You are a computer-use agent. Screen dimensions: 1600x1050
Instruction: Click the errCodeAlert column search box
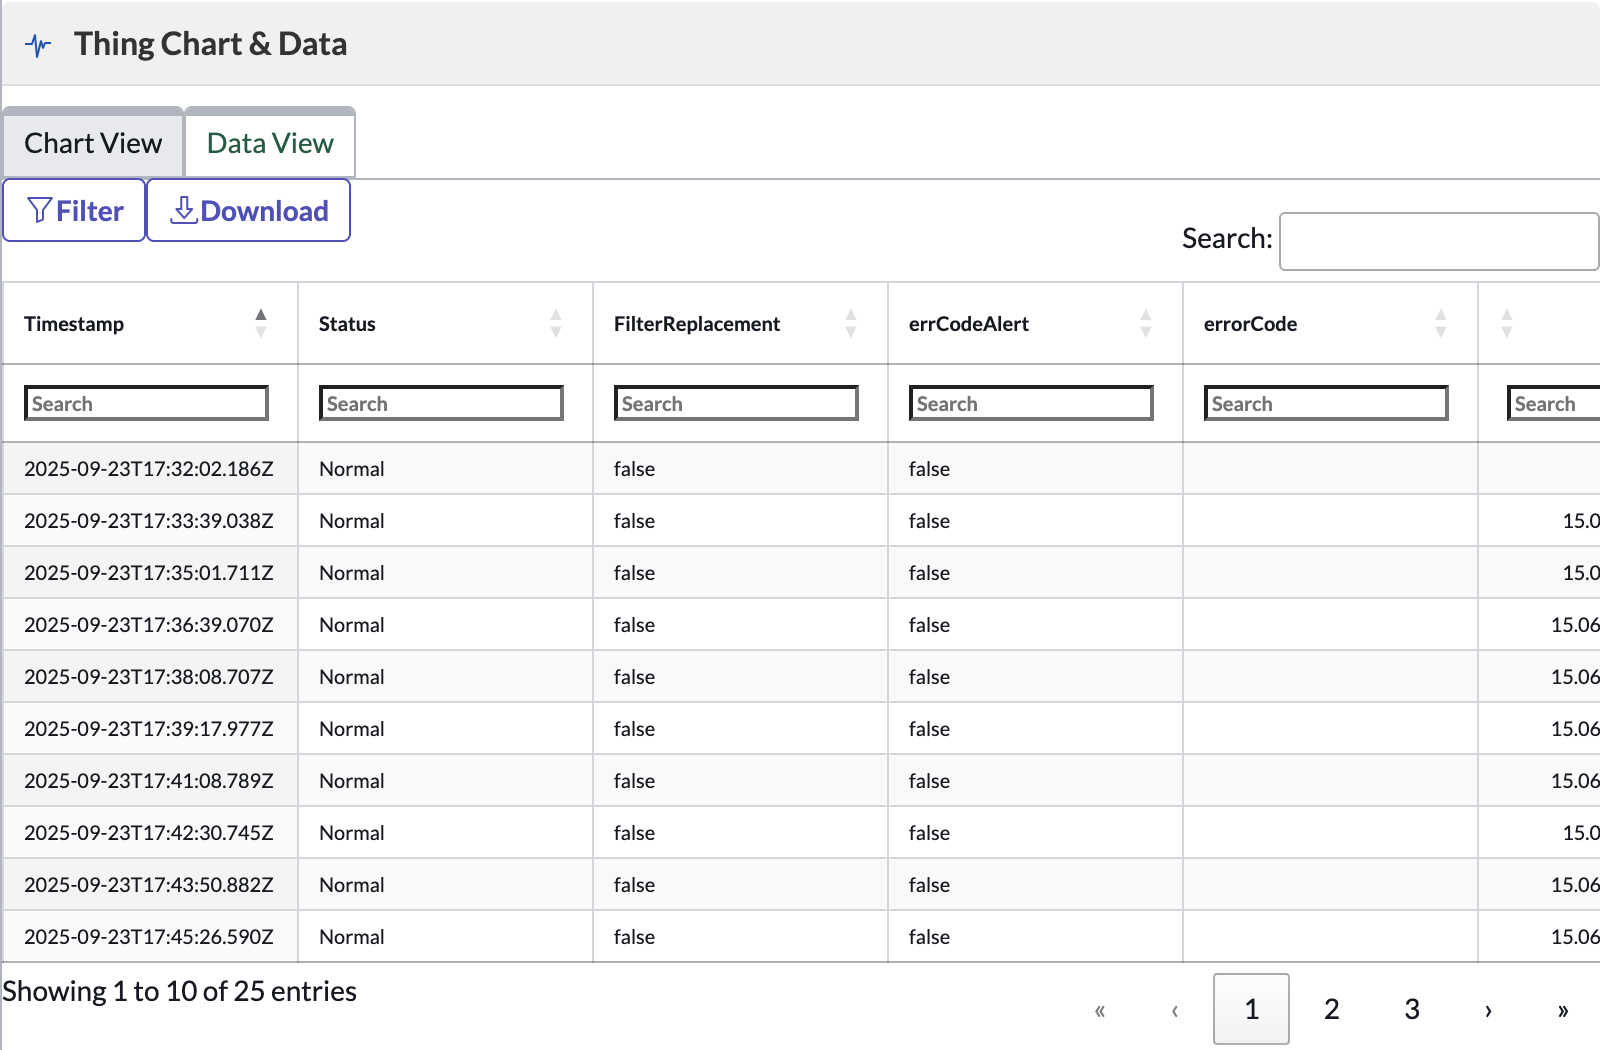1031,403
